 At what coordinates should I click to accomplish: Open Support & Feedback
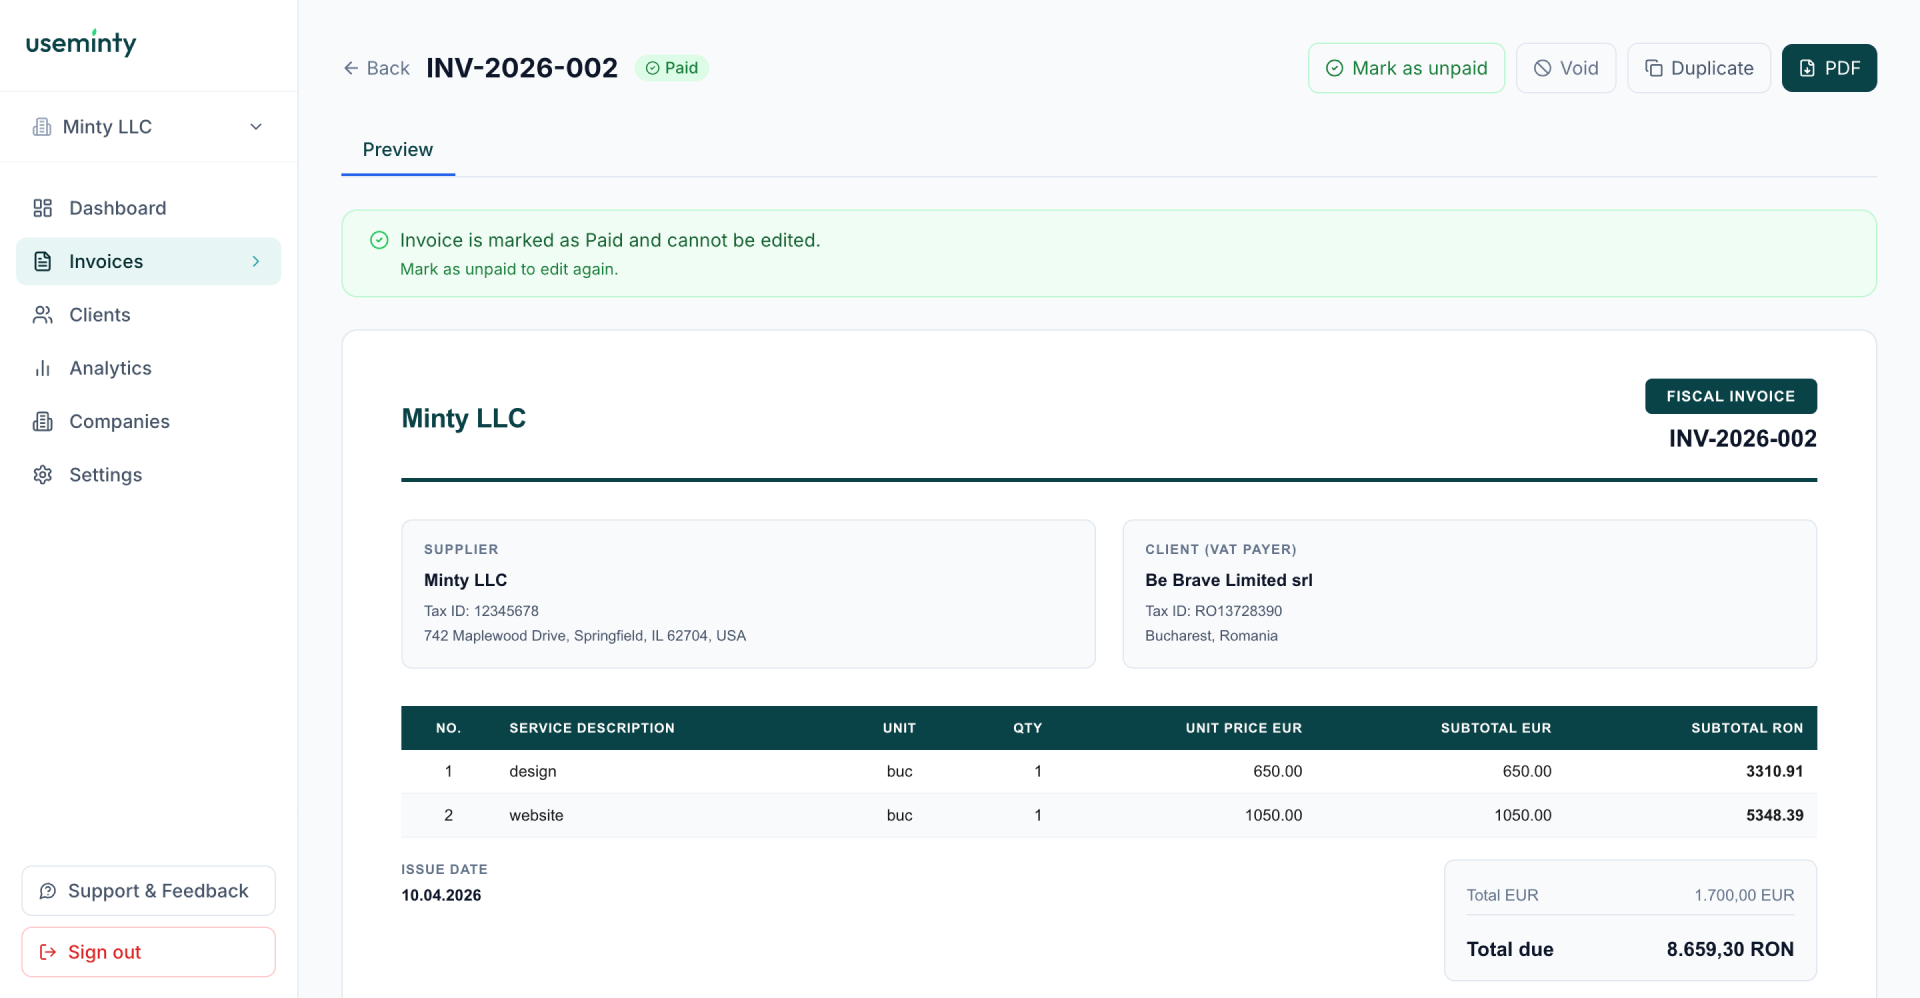148,891
